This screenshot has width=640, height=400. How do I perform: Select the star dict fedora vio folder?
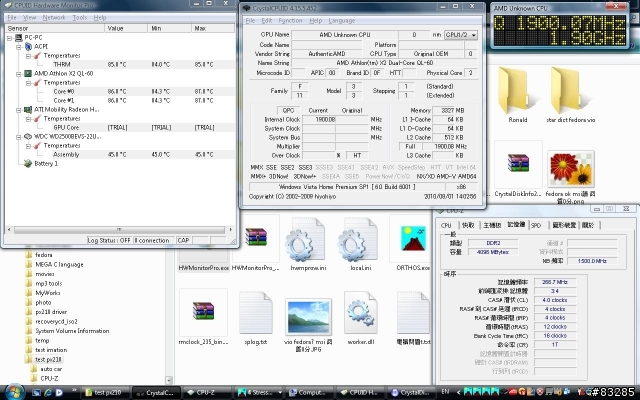click(566, 91)
